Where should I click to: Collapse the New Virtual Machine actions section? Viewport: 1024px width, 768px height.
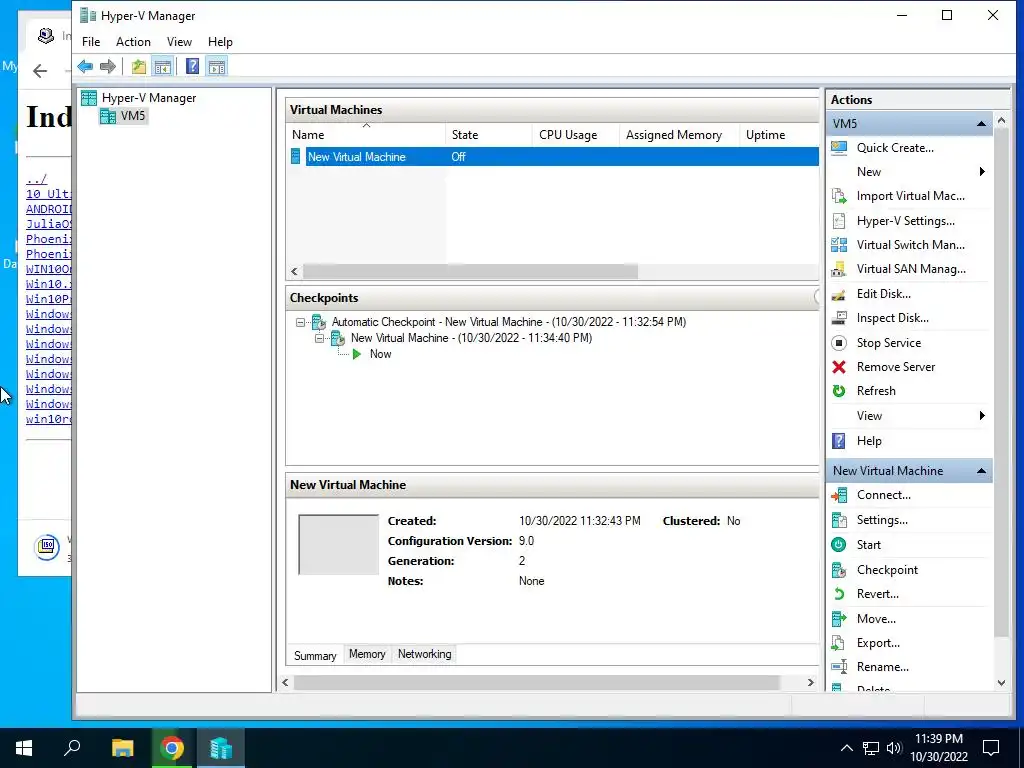tap(981, 471)
